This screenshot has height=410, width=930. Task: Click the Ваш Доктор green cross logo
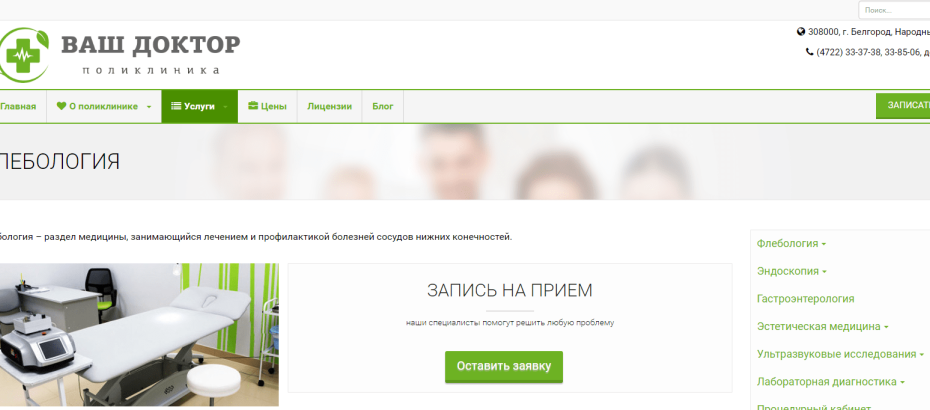(24, 55)
